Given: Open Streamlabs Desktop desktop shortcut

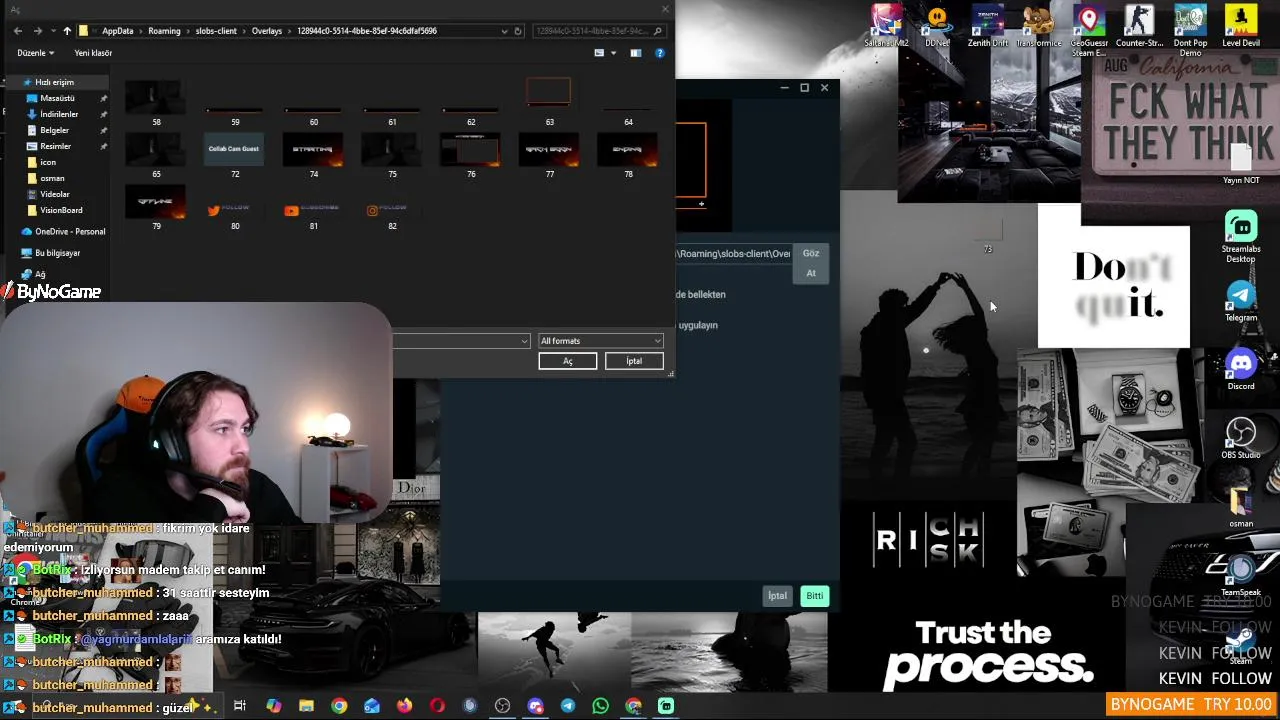Looking at the screenshot, I should pos(1241,236).
